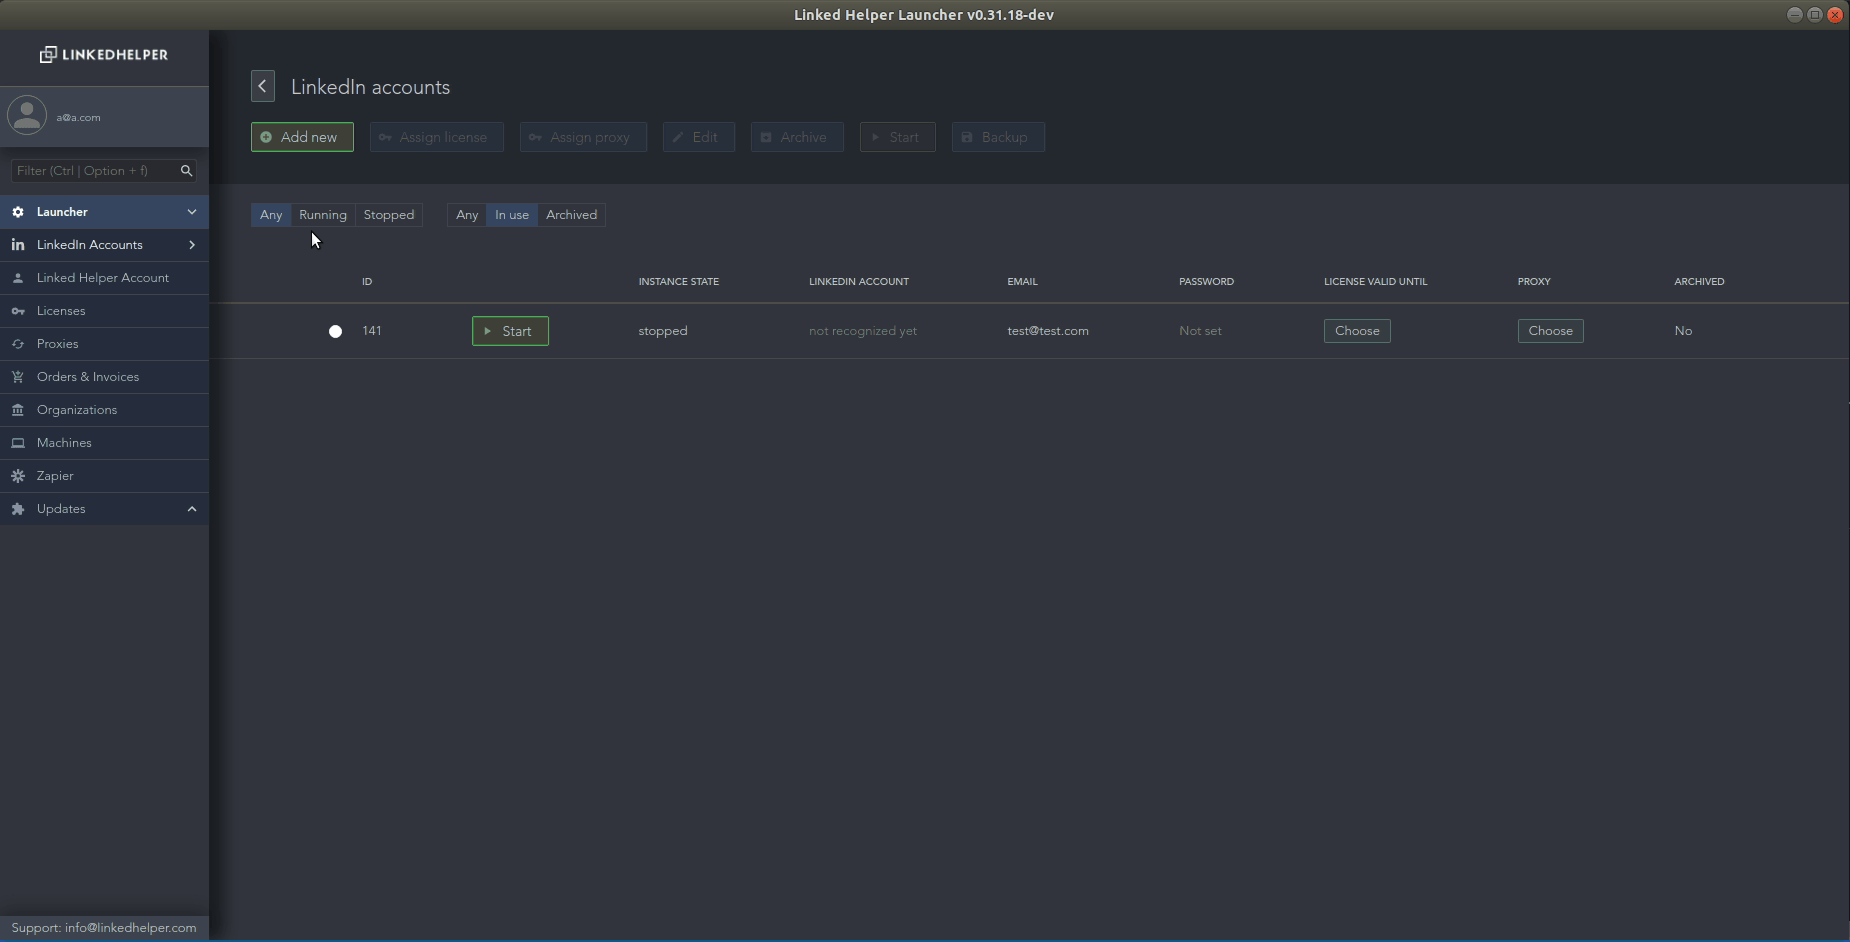Viewport: 1850px width, 942px height.
Task: Click the Backup toolbar button
Action: (x=998, y=137)
